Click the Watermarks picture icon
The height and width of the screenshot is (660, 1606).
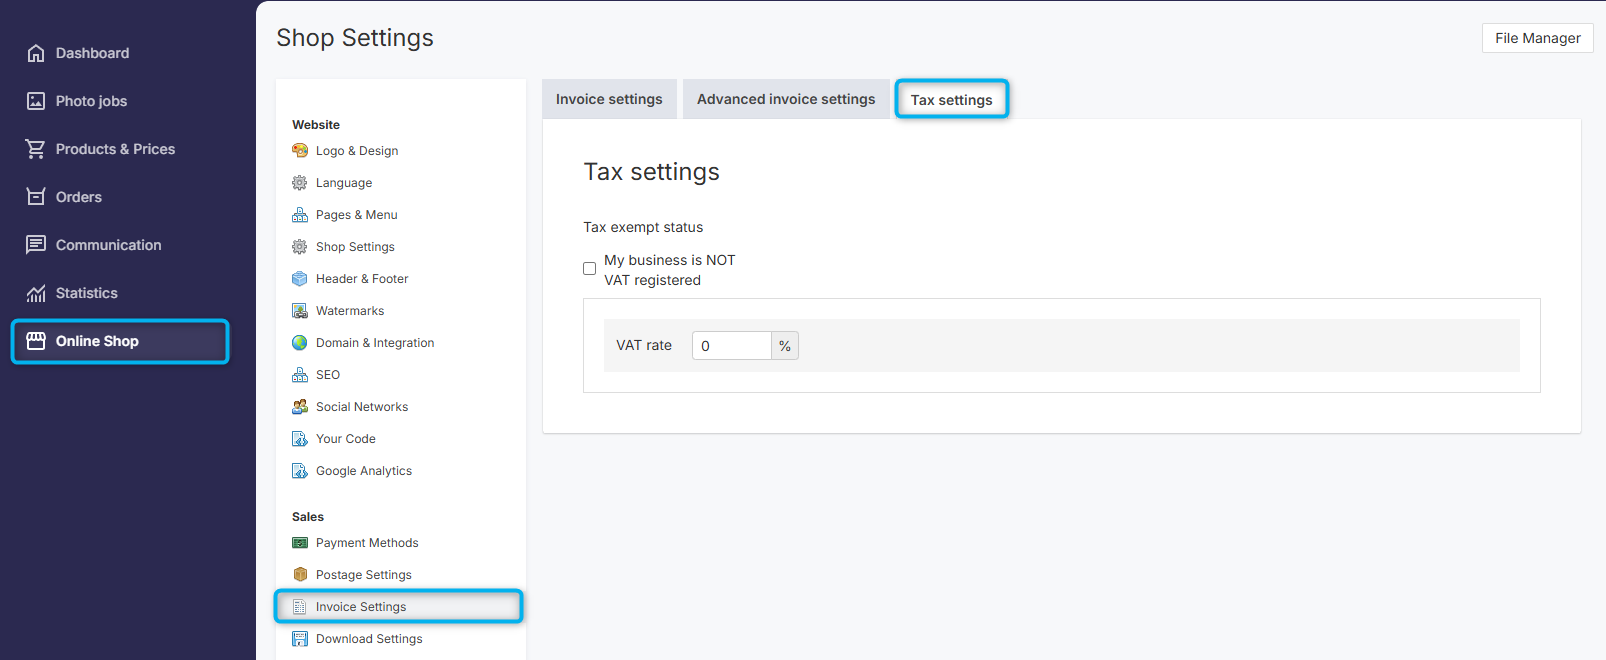[x=300, y=311]
